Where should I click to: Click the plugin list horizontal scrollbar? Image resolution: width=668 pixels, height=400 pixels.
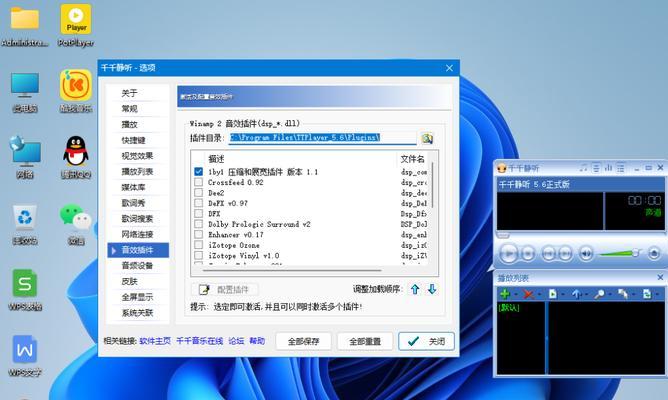pyautogui.click(x=292, y=270)
